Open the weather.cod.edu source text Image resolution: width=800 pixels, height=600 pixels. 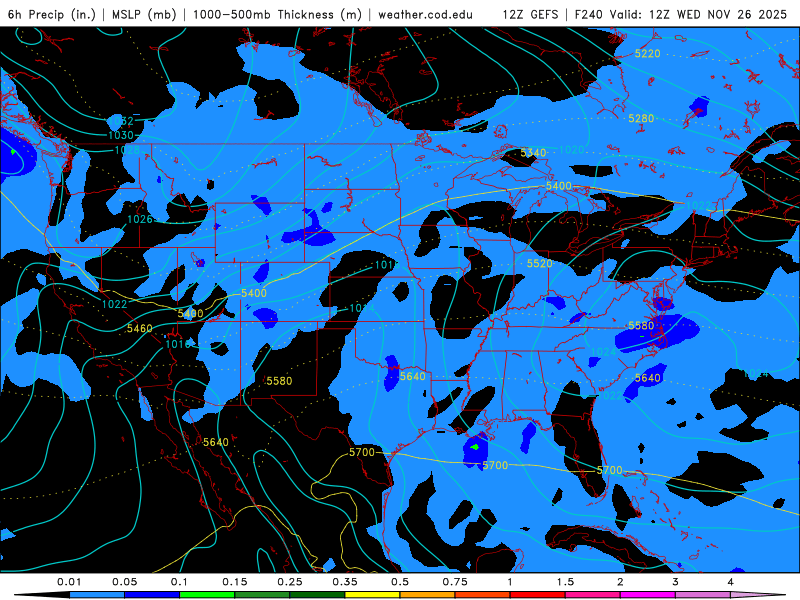pos(425,14)
